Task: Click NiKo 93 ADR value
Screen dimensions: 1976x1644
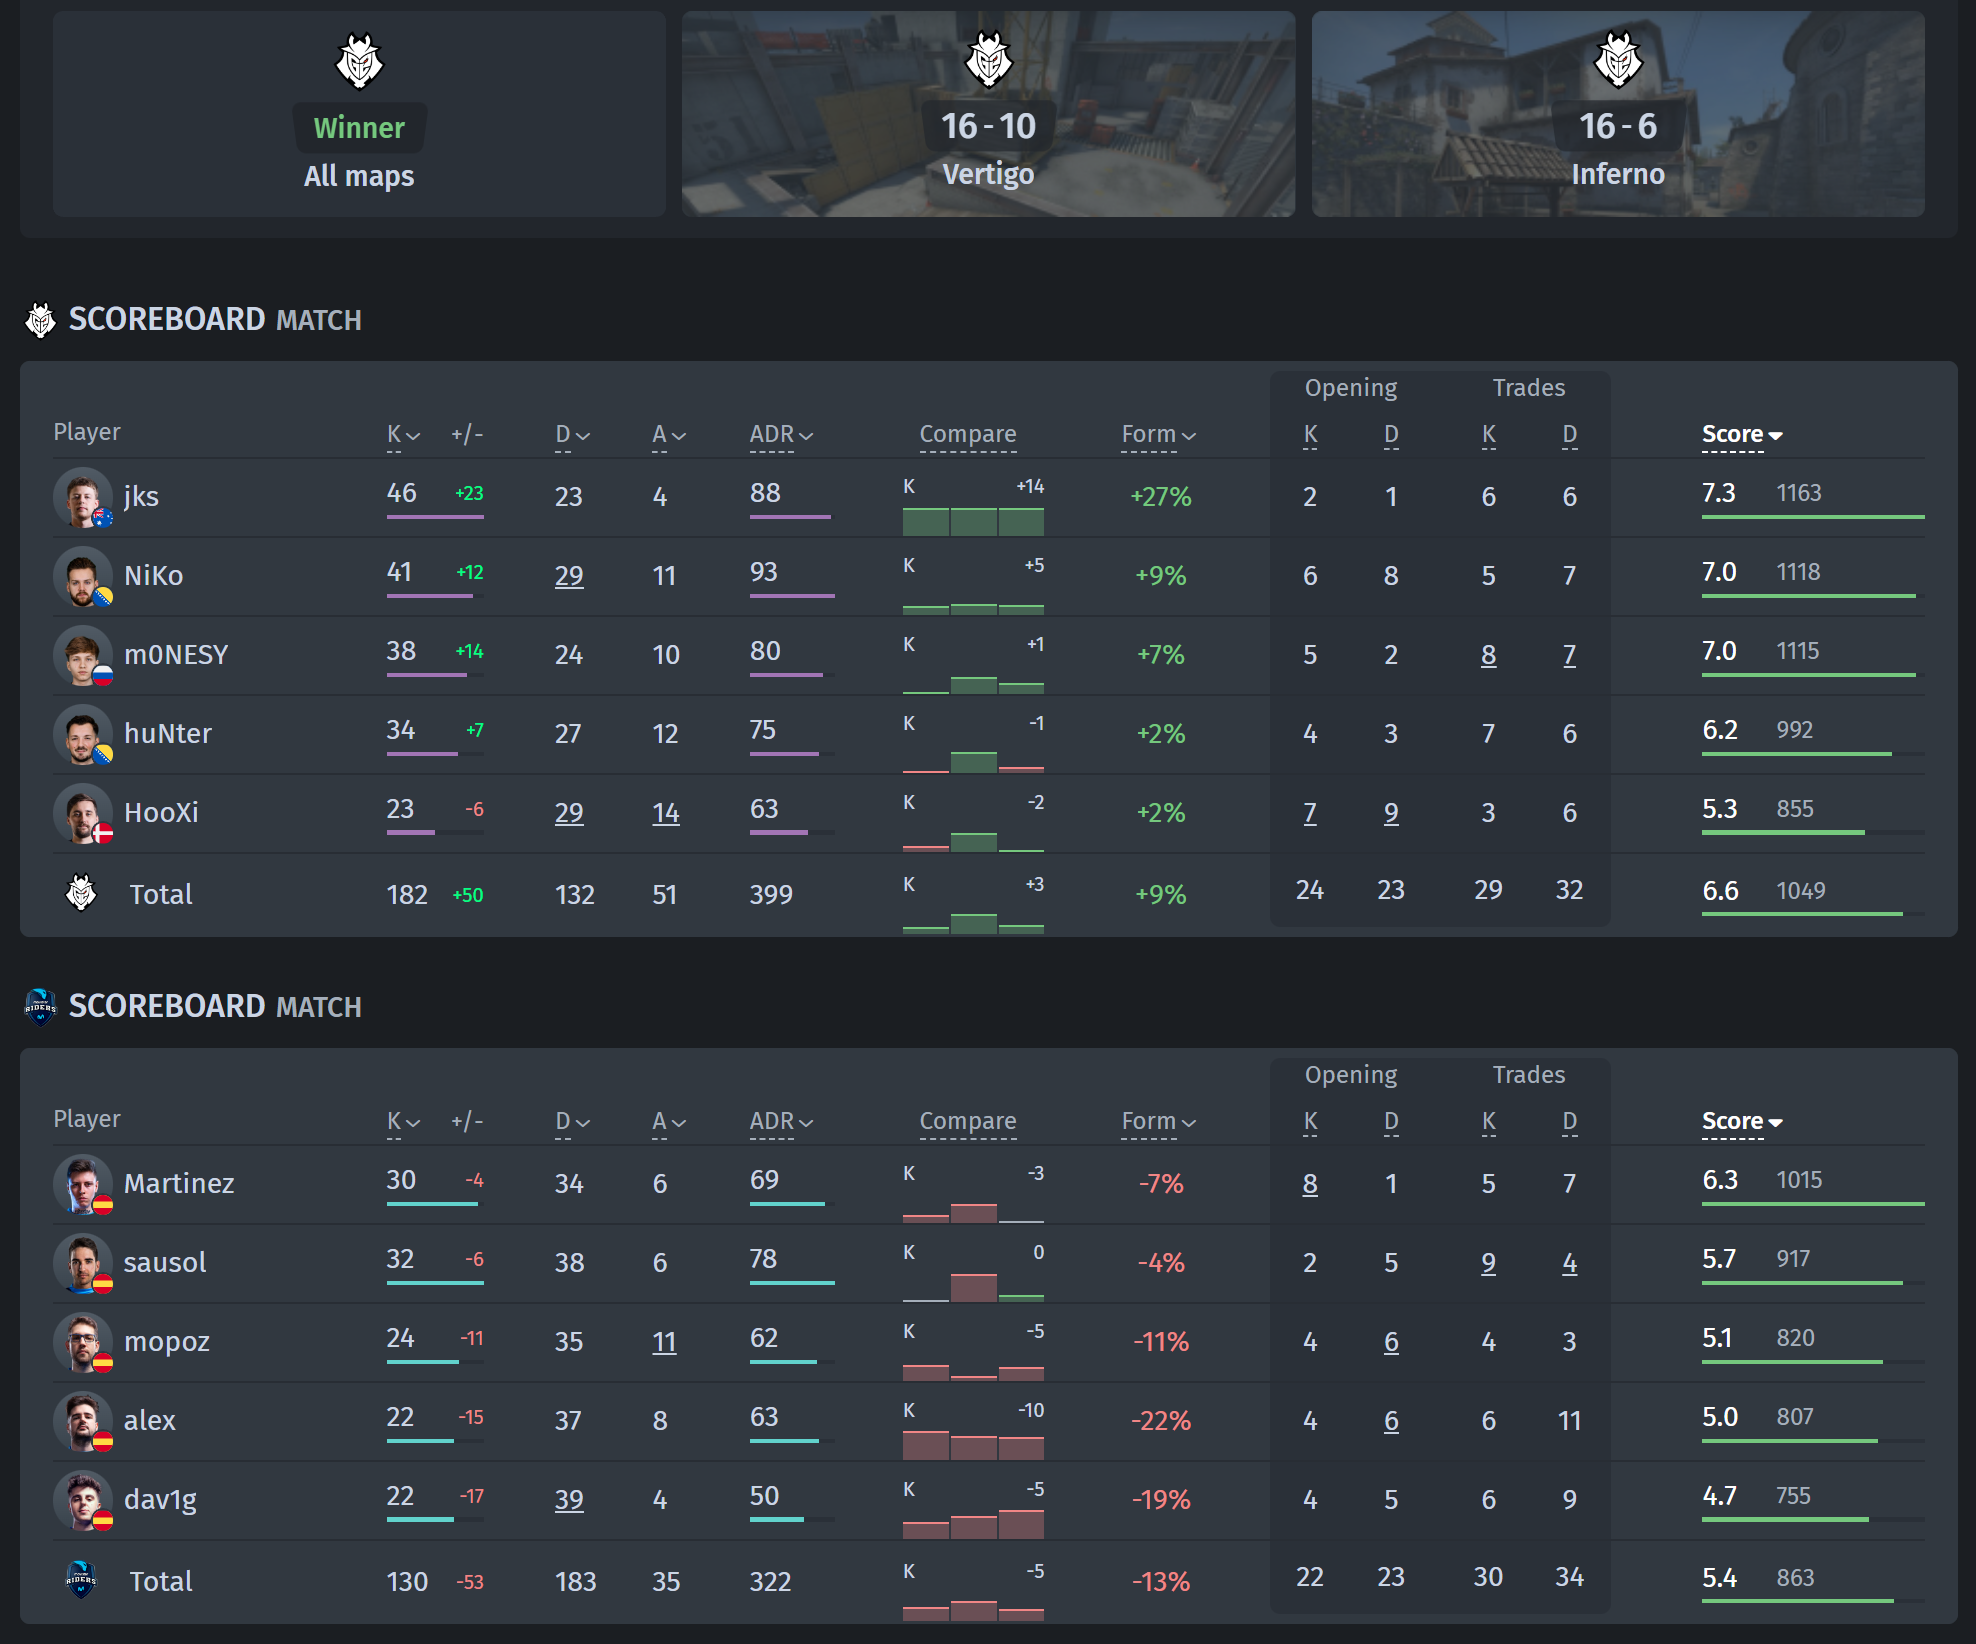Action: (764, 572)
